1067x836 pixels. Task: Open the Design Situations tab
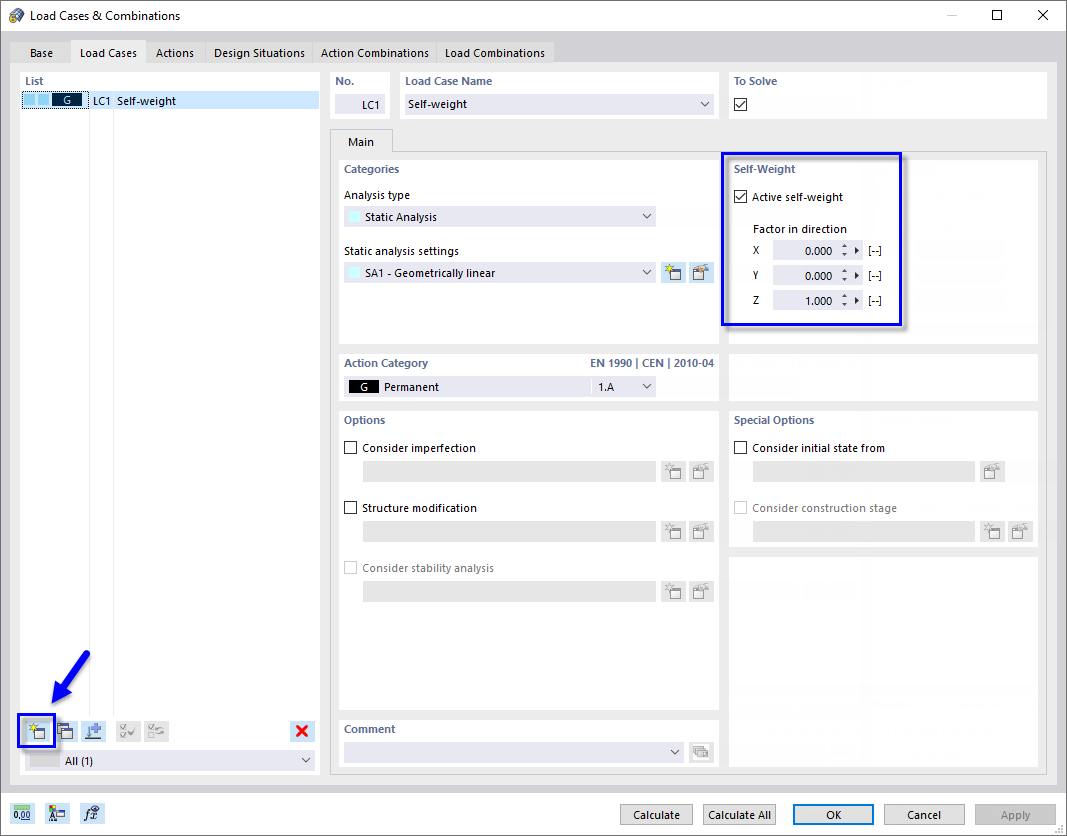(258, 52)
